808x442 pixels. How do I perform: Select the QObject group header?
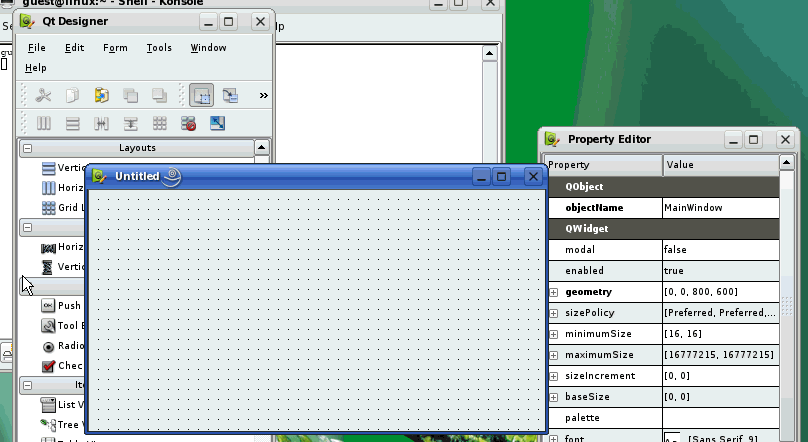point(664,186)
